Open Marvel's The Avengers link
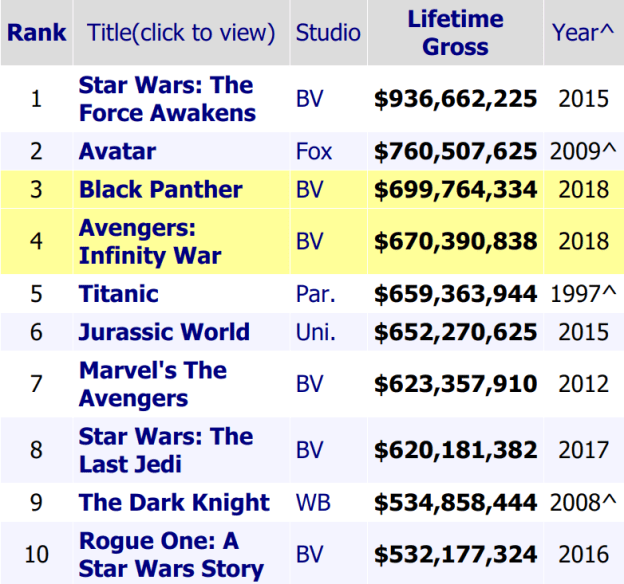The image size is (624, 584). point(152,384)
